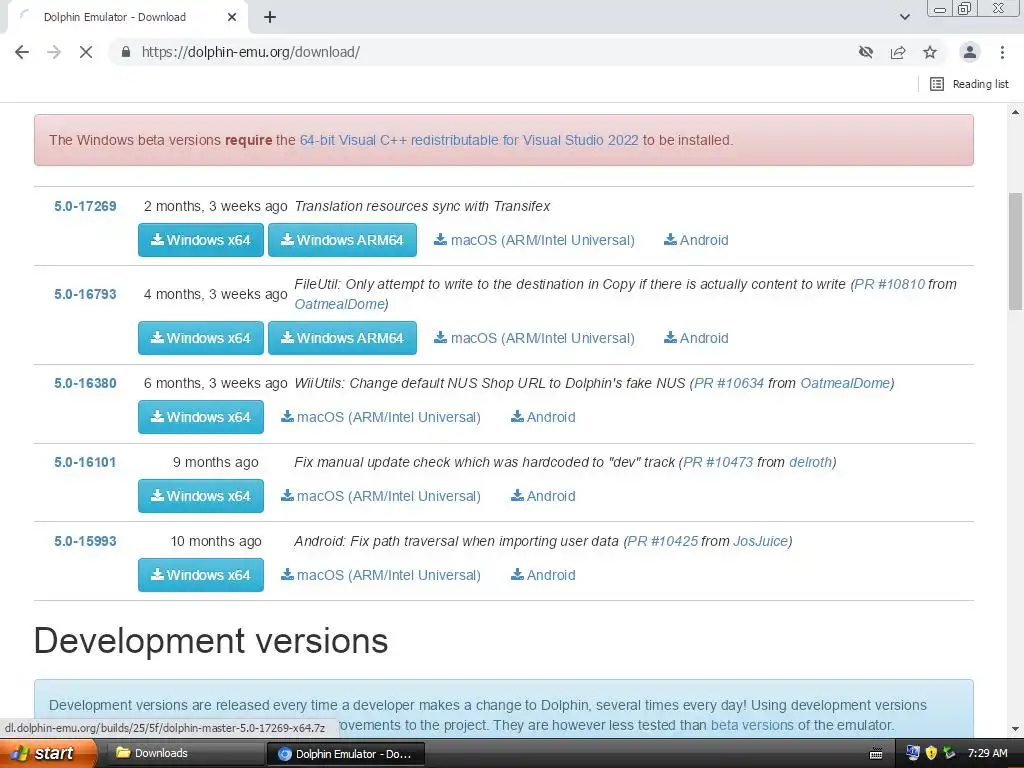
Task: Download Windows x64 for 5.0-16380
Action: tap(200, 417)
